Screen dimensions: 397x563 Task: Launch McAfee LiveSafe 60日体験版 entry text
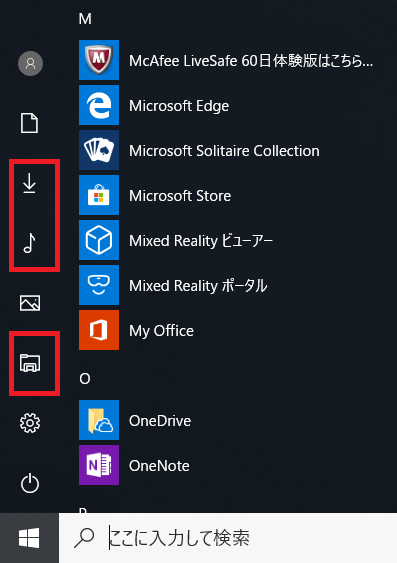pyautogui.click(x=251, y=61)
